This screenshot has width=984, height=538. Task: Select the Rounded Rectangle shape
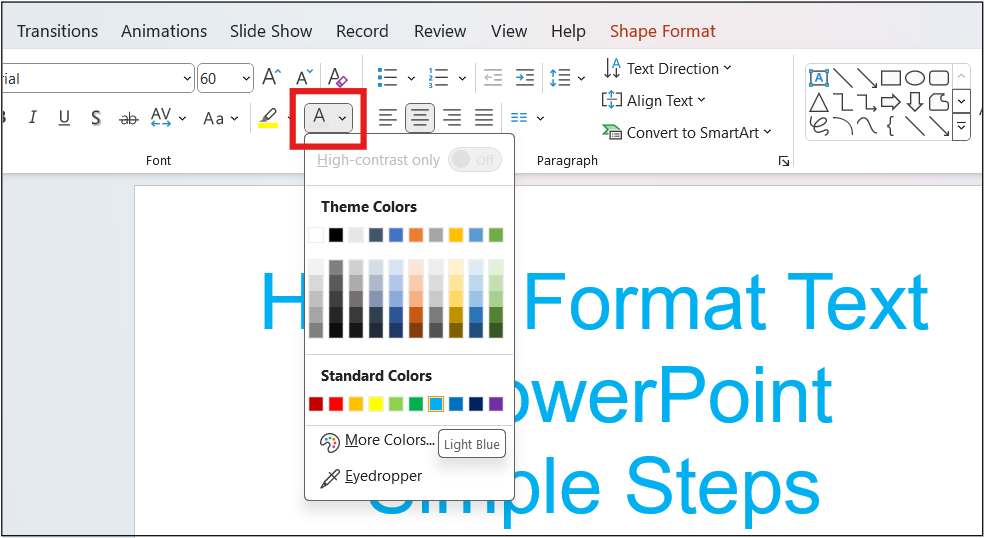coord(939,78)
